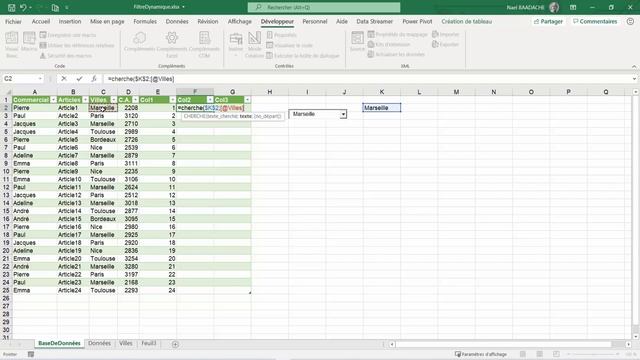Click Paramètres d'affichage in status bar
Image resolution: width=640 pixels, height=360 pixels.
click(x=481, y=354)
